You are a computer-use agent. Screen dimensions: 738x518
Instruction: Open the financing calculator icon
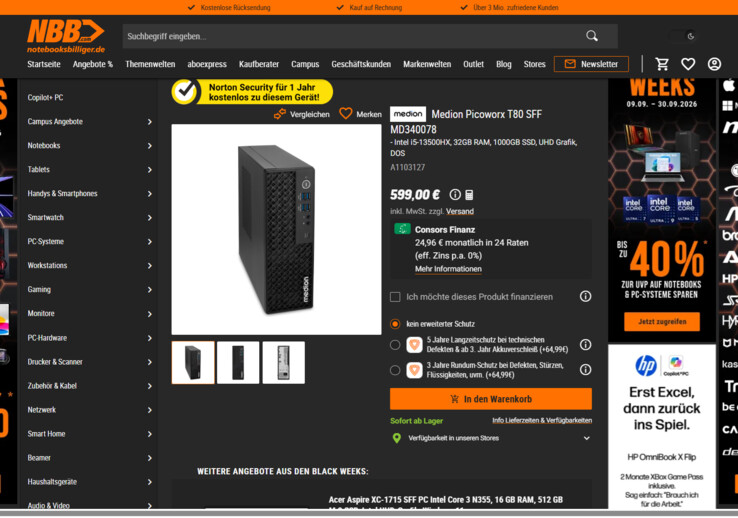[x=469, y=195]
